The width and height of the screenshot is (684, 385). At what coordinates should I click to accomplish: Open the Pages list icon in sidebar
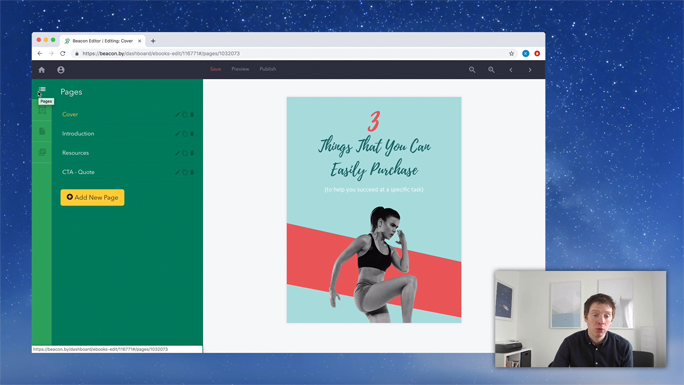[x=42, y=89]
